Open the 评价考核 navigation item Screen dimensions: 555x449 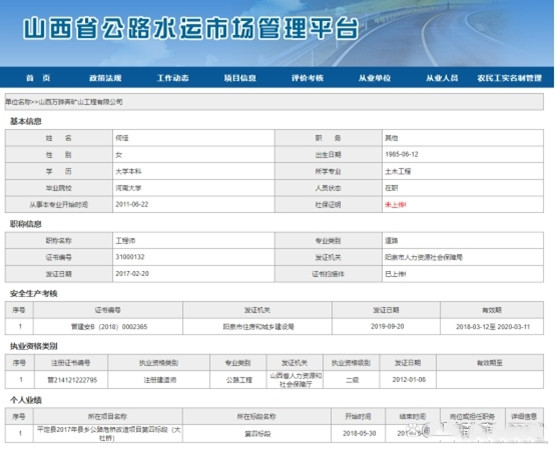coord(307,78)
